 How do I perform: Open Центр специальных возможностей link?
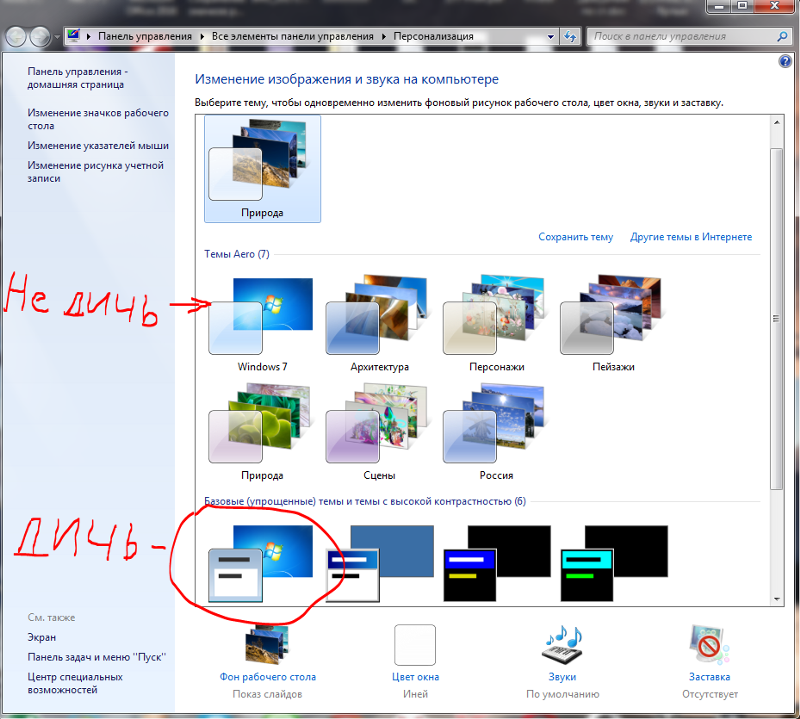(75, 683)
